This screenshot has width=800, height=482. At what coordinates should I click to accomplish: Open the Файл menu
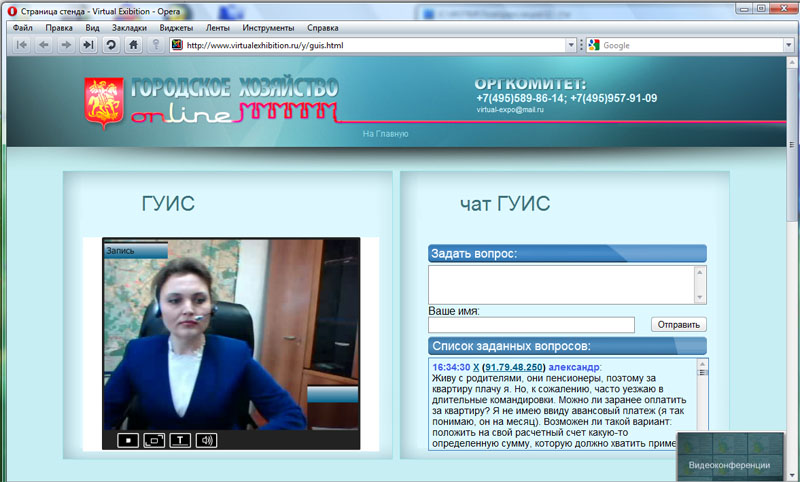[22, 28]
